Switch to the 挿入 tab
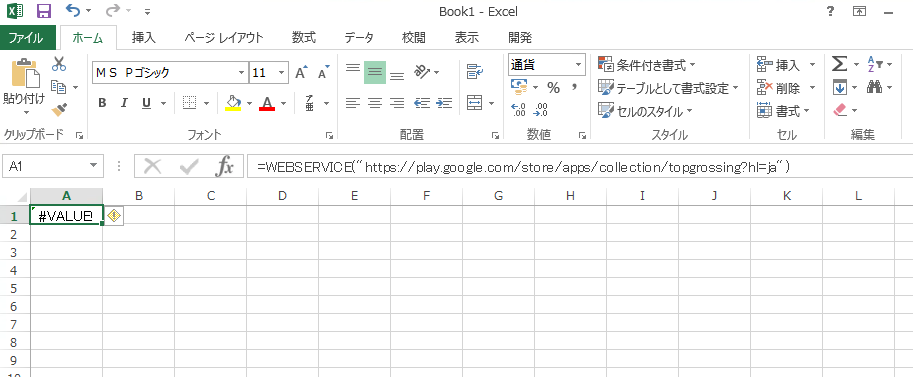The height and width of the screenshot is (377, 913). tap(144, 38)
